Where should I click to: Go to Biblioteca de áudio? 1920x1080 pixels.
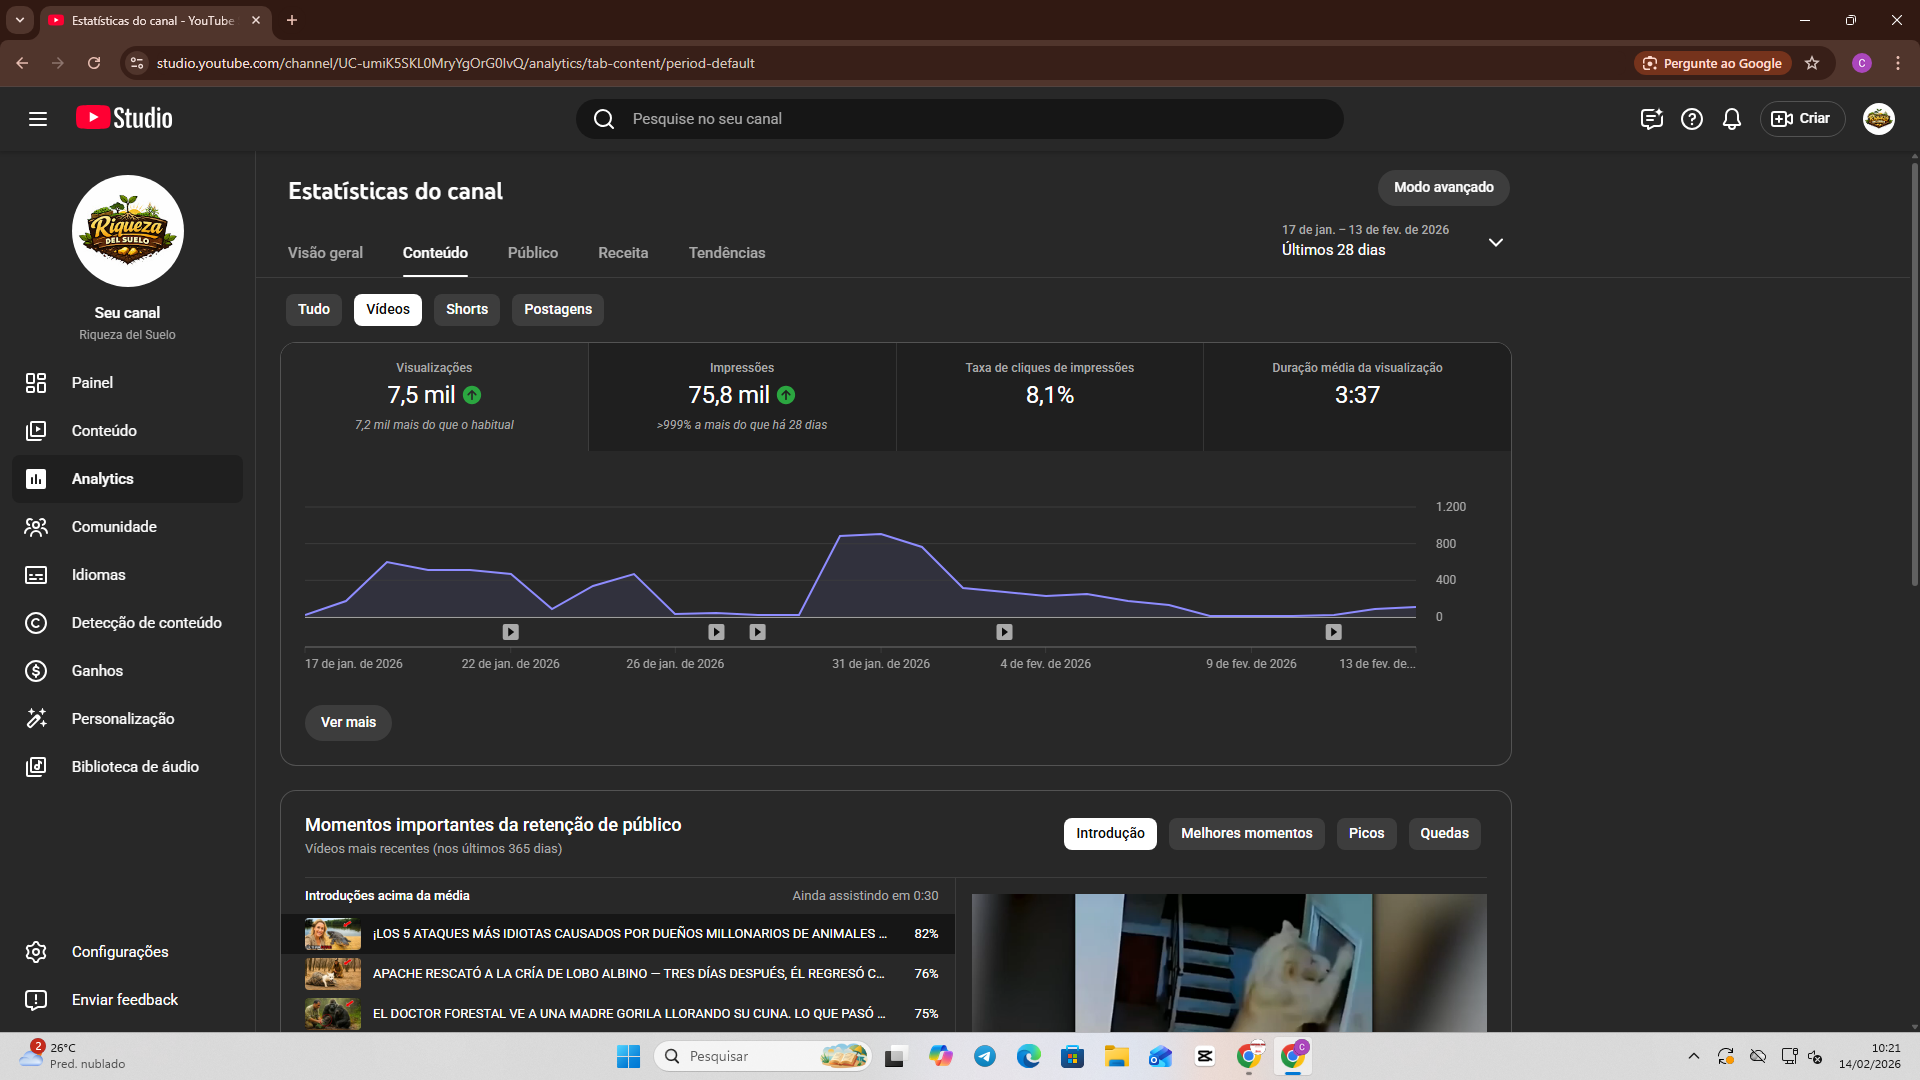click(x=135, y=767)
